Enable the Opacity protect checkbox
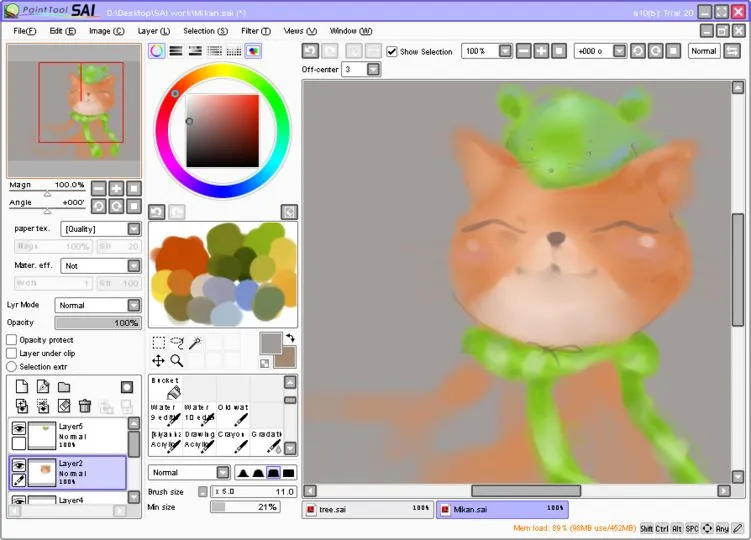 click(11, 340)
